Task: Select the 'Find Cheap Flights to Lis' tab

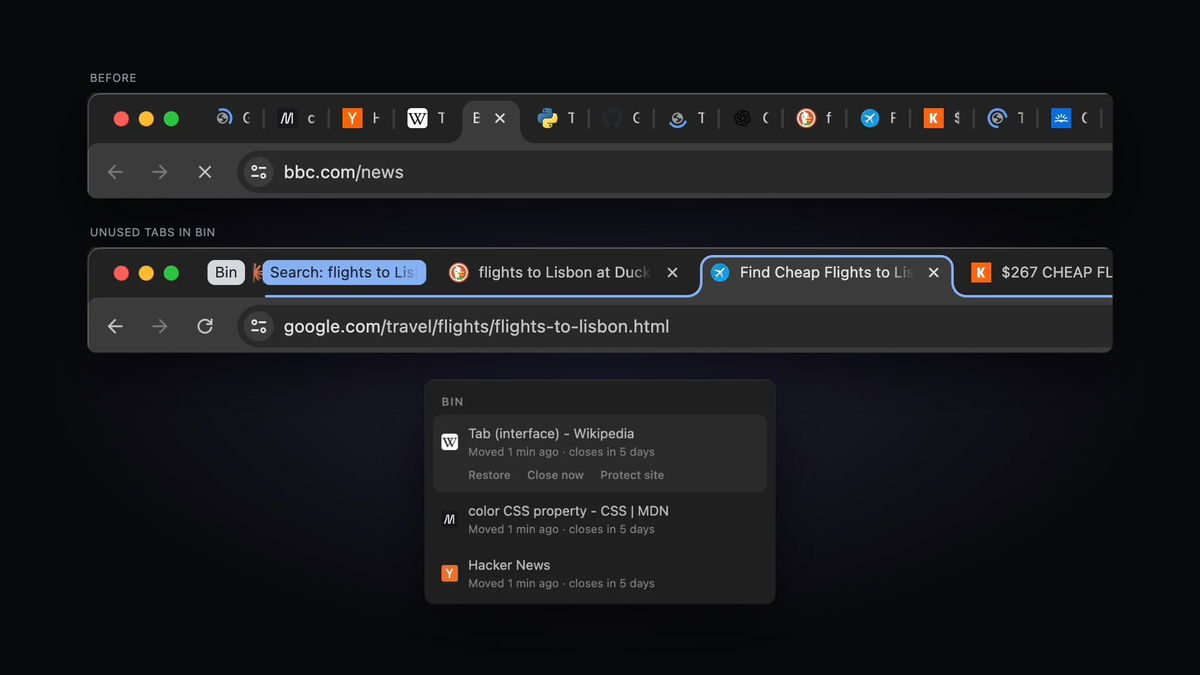Action: click(x=826, y=272)
